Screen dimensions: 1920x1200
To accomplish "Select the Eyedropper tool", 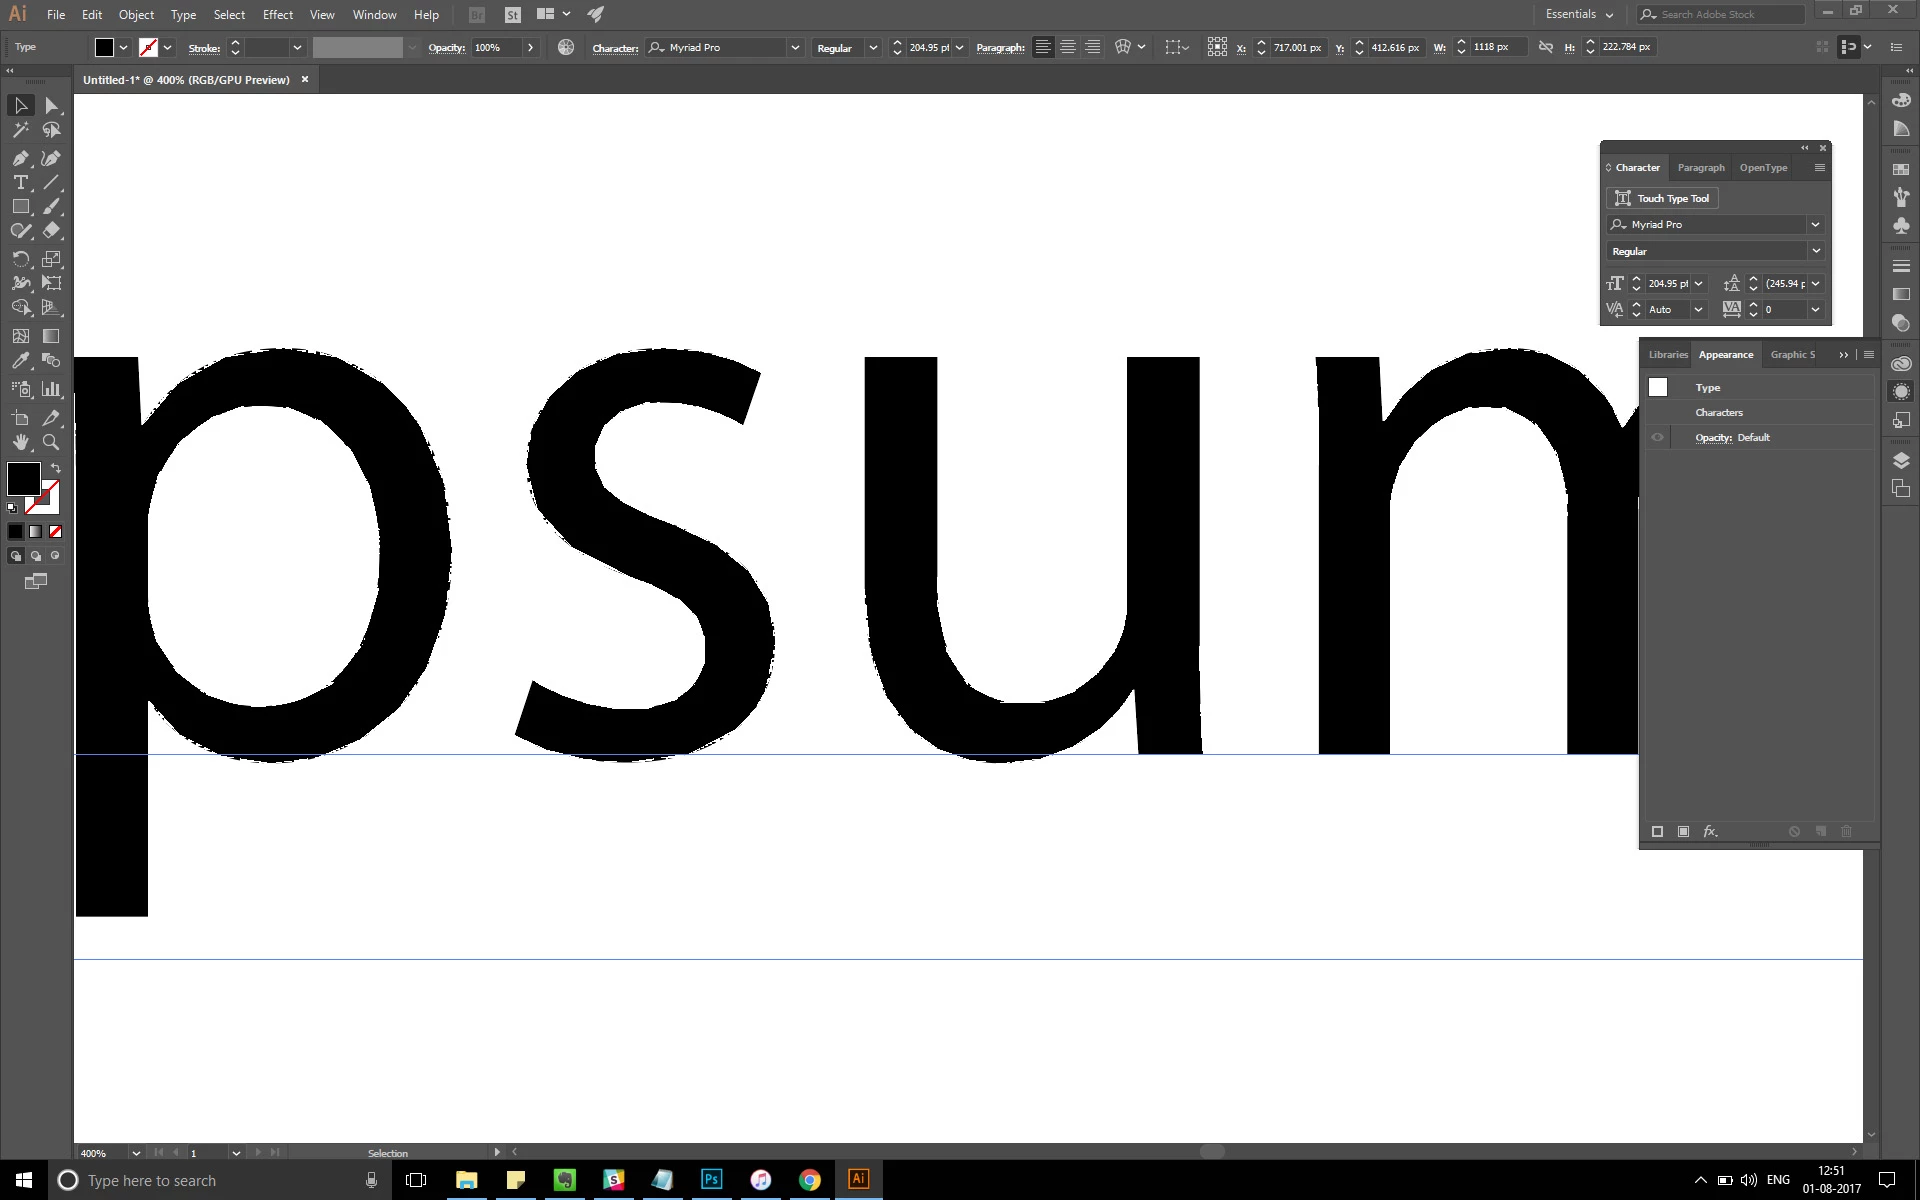I will point(20,361).
